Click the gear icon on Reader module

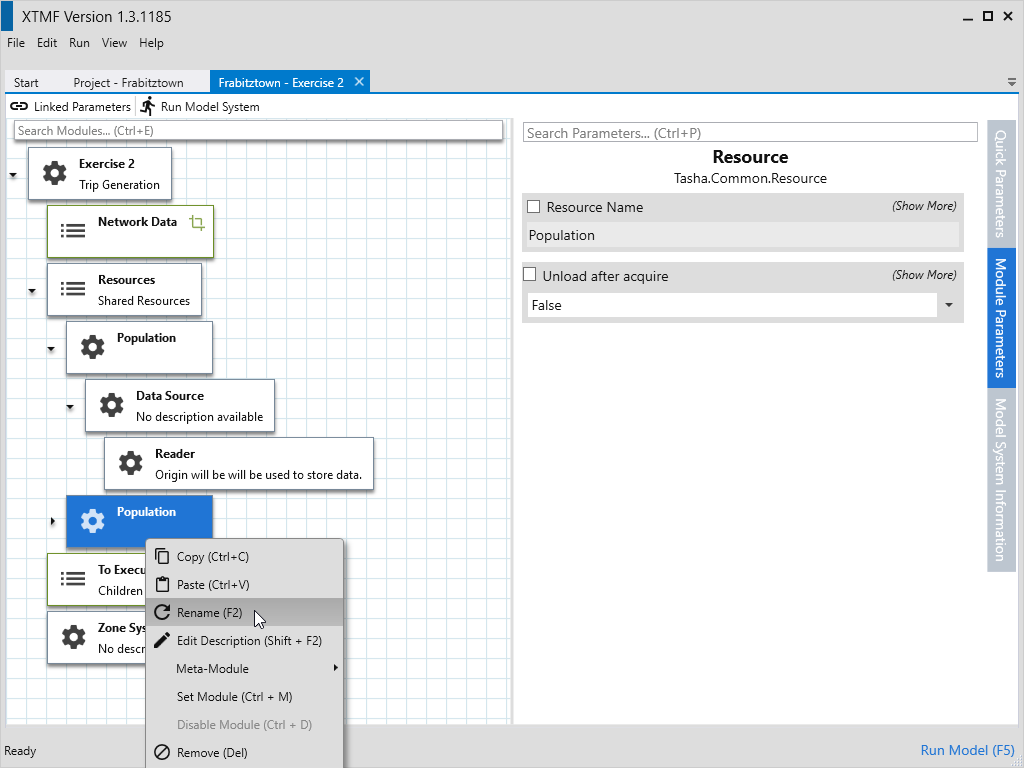click(x=130, y=463)
